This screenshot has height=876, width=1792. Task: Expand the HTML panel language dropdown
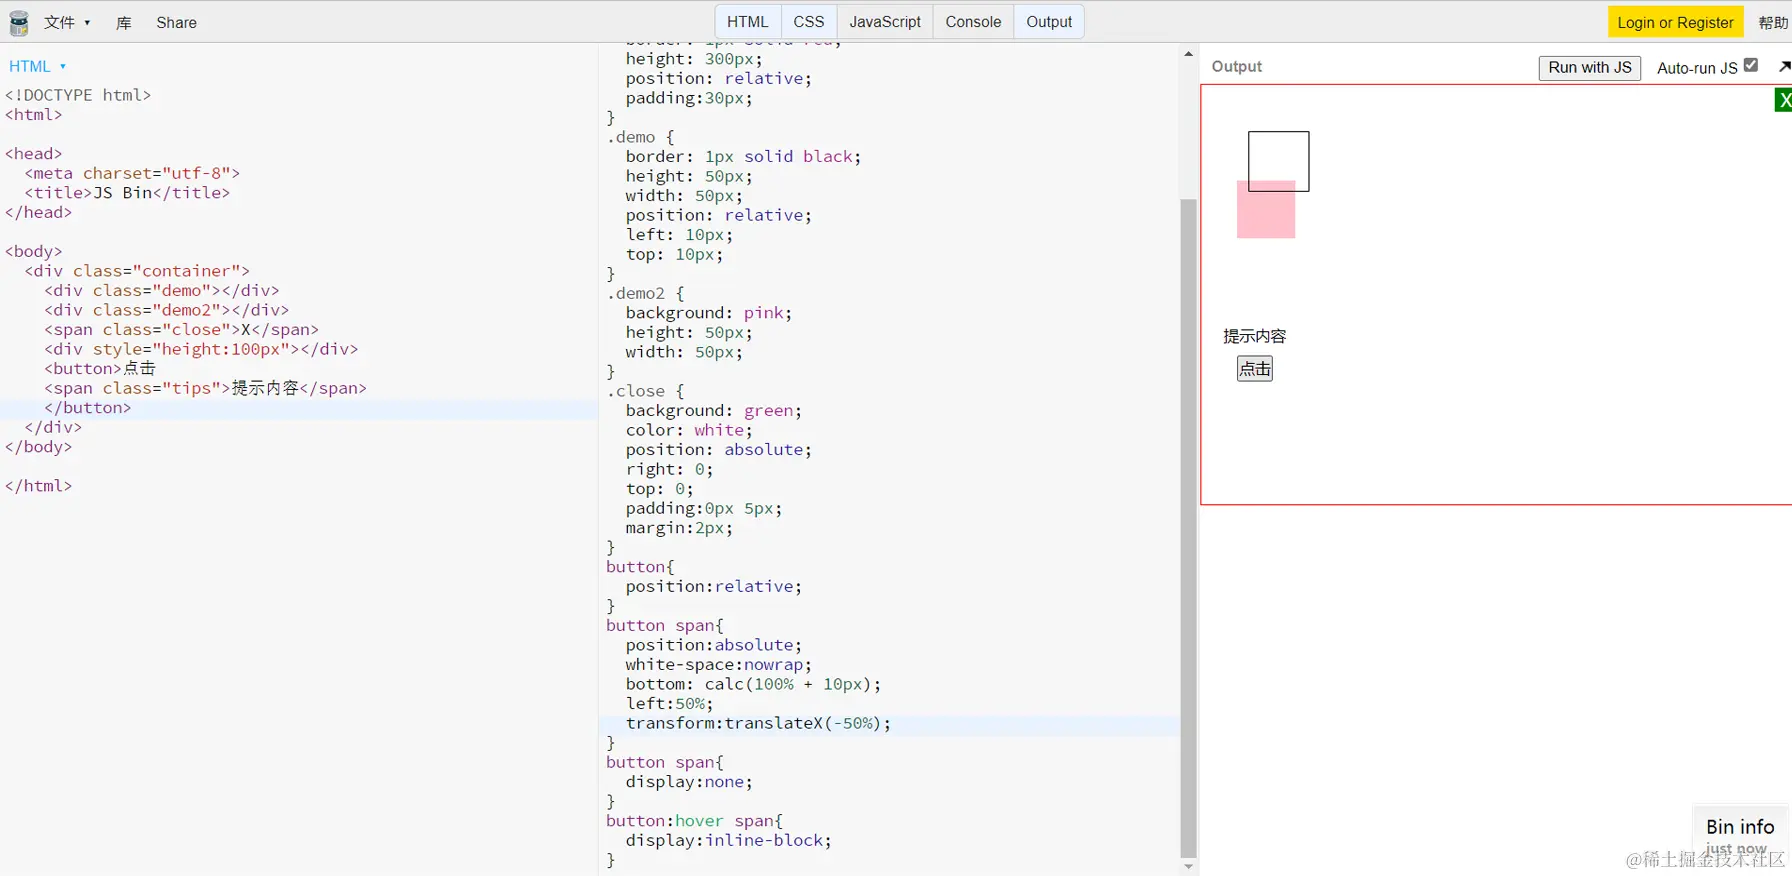tap(38, 66)
